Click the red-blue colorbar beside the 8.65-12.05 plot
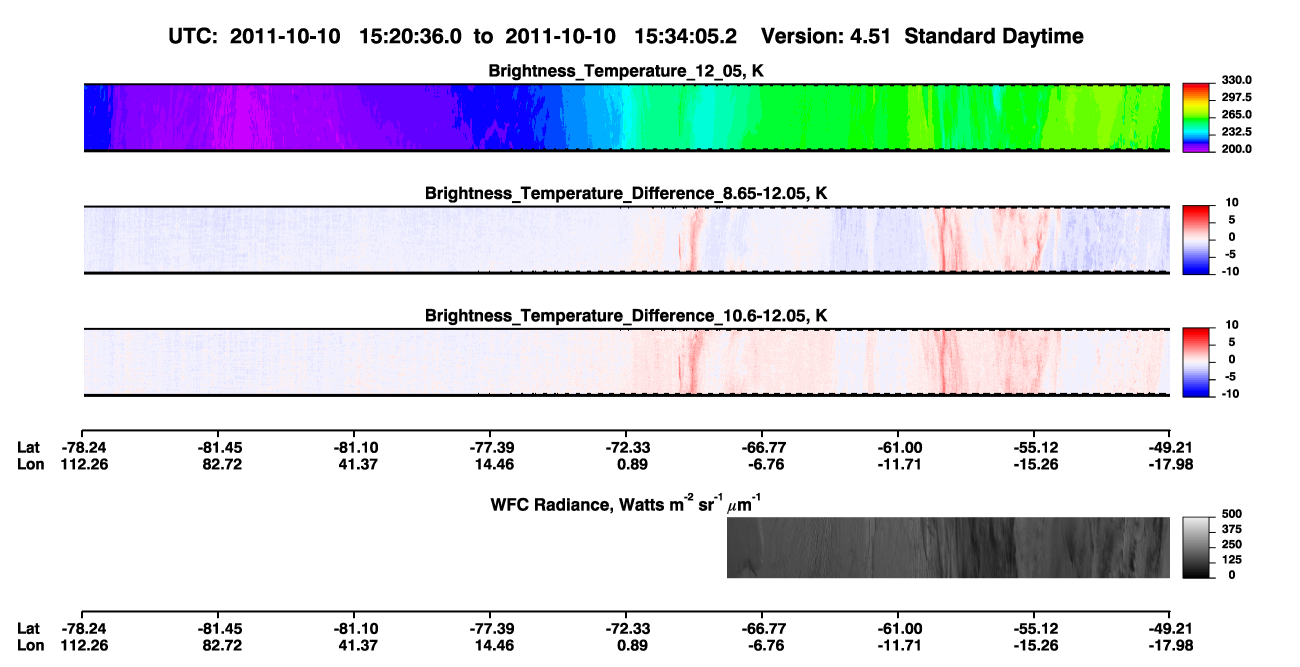The width and height of the screenshot is (1300, 667). point(1196,240)
